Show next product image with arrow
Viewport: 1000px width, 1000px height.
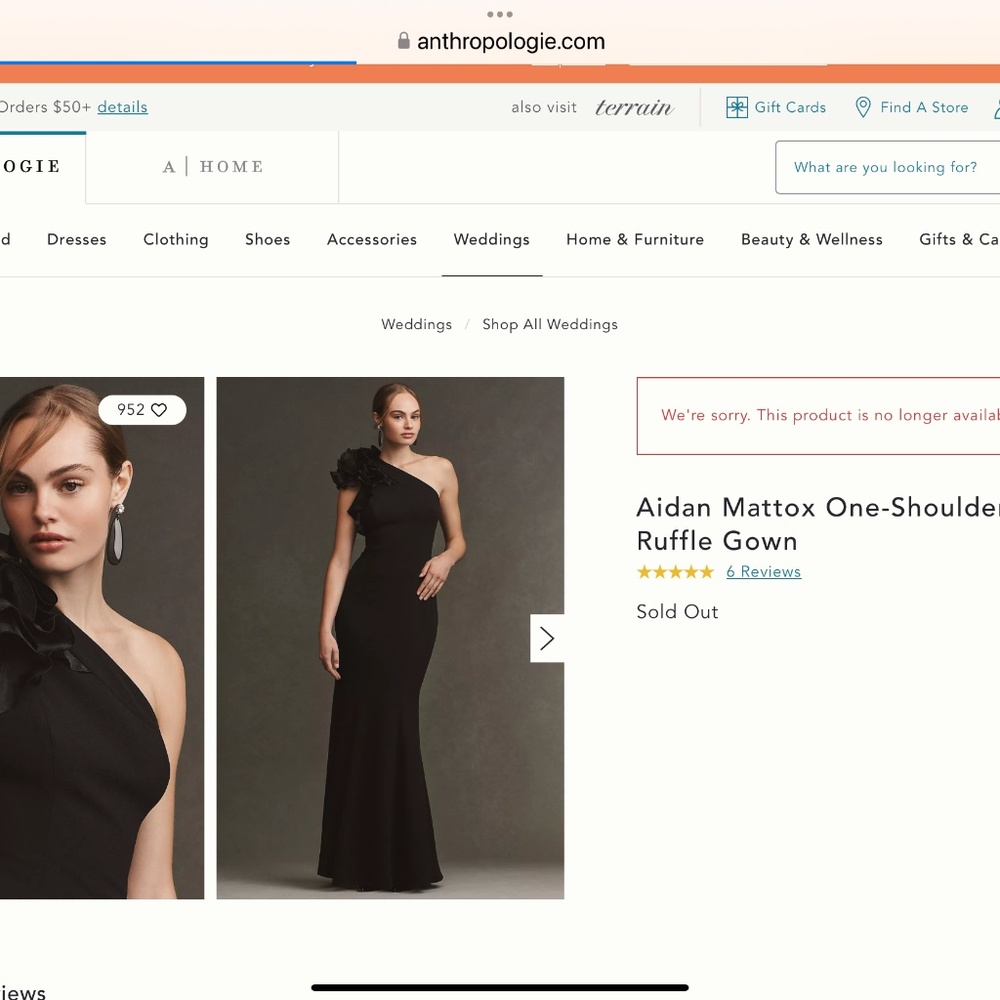[x=547, y=638]
